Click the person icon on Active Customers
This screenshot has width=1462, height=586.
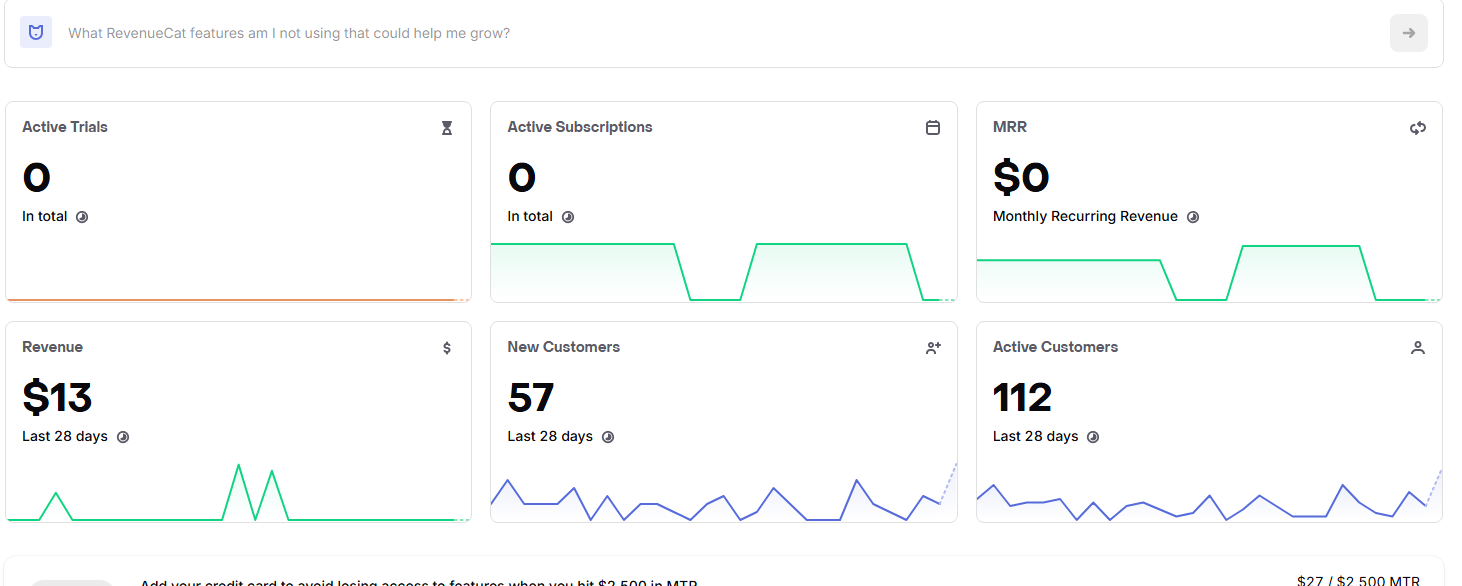click(1418, 348)
